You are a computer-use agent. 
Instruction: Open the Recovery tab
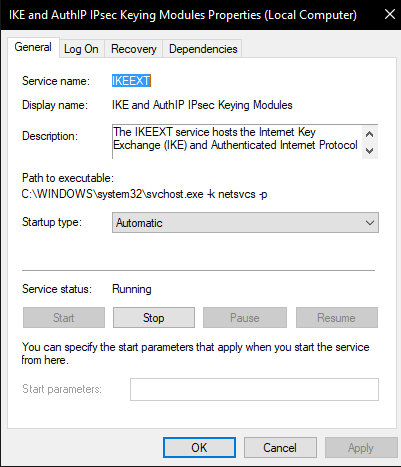click(134, 49)
